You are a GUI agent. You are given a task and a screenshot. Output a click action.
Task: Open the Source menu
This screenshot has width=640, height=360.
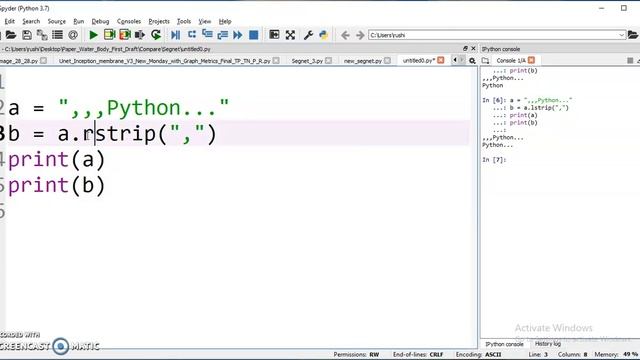57,21
